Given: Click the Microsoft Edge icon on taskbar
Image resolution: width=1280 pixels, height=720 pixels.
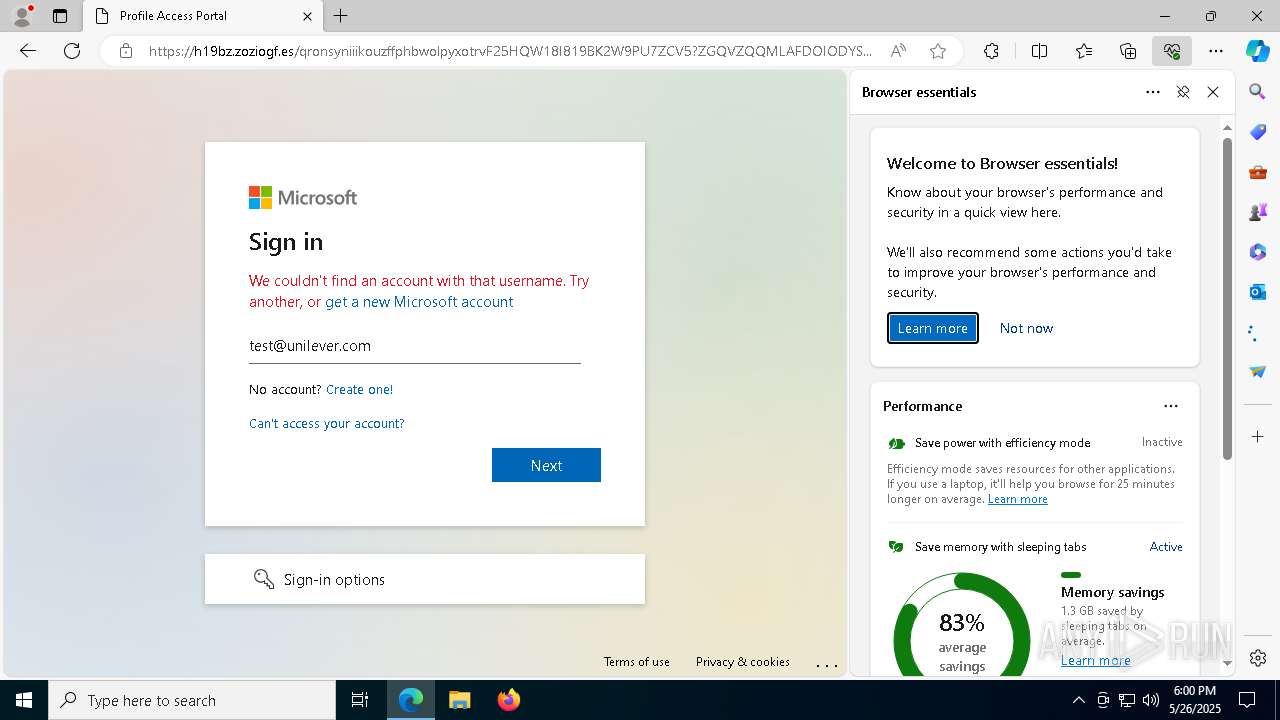Looking at the screenshot, I should [x=411, y=700].
